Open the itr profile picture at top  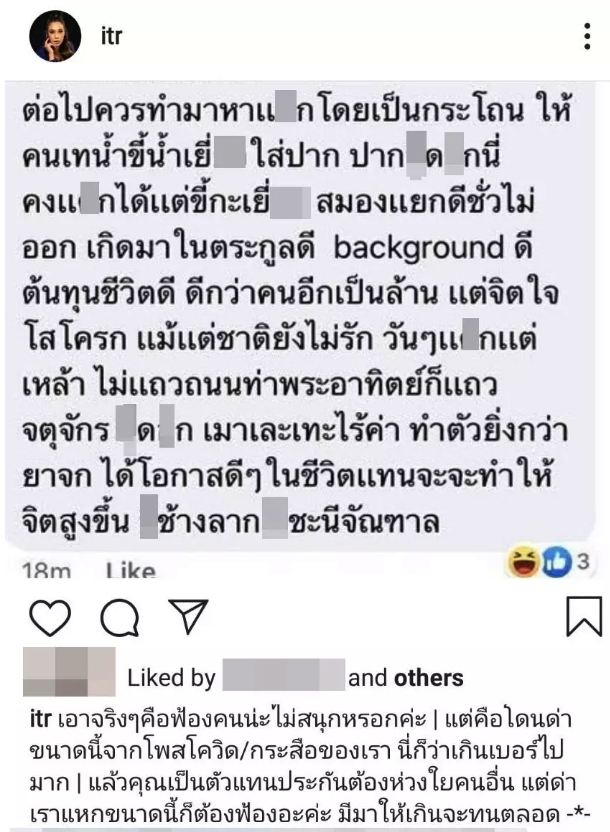(x=55, y=36)
